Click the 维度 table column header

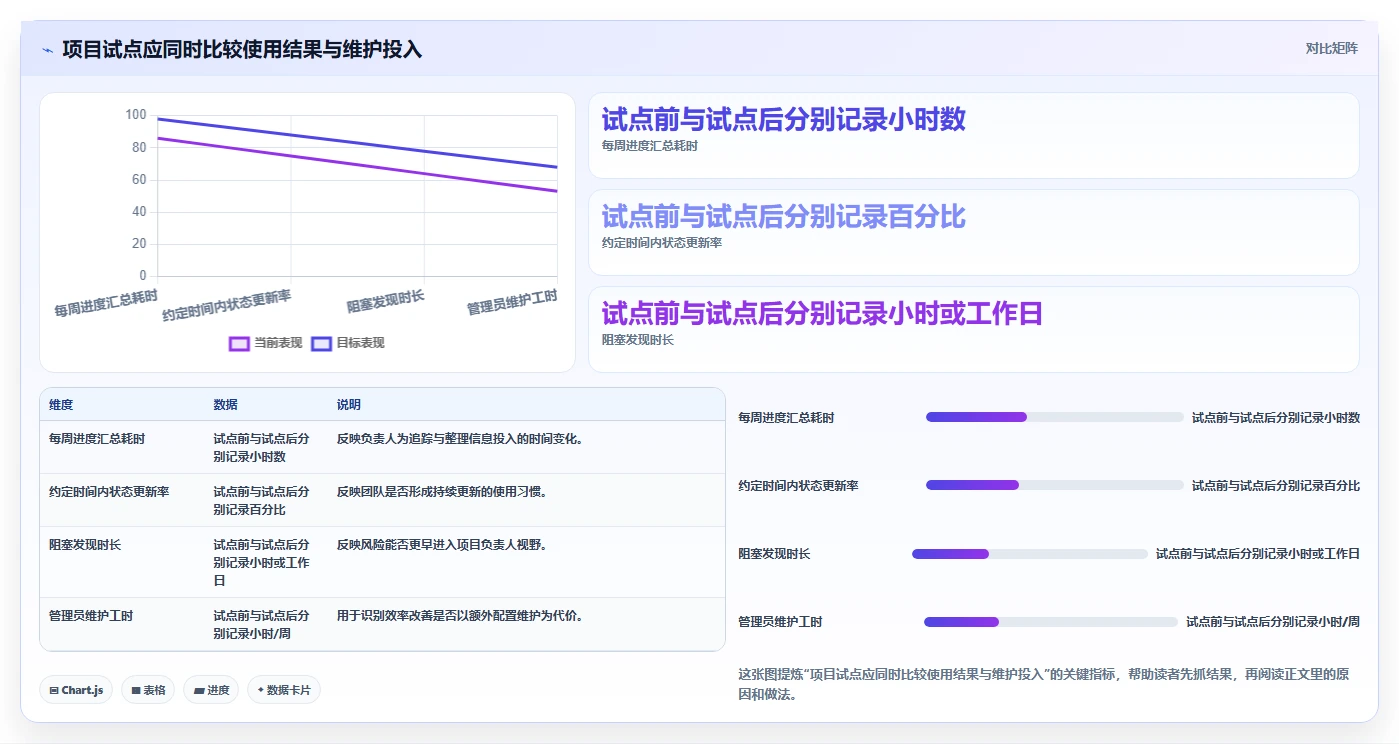[61, 405]
